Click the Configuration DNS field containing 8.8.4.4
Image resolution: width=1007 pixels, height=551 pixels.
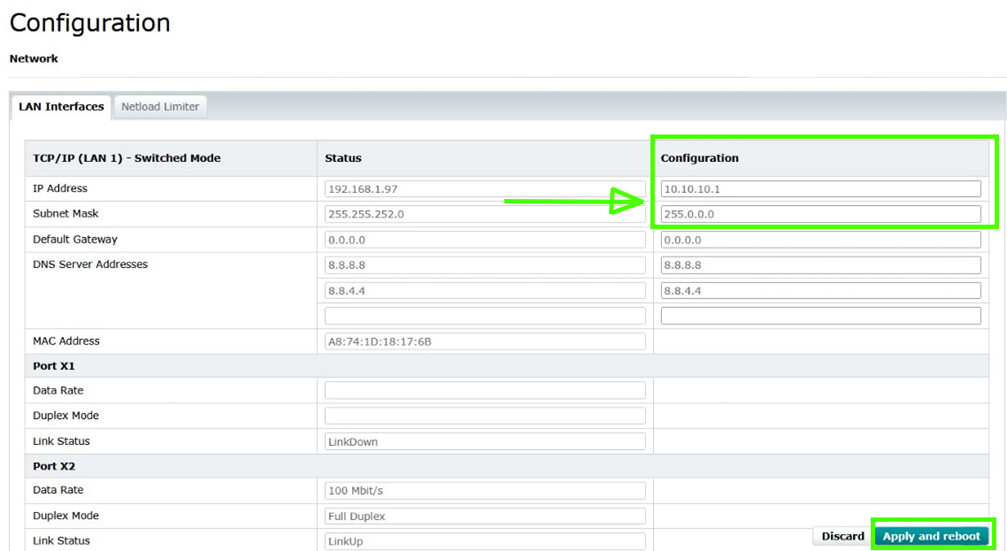(820, 290)
